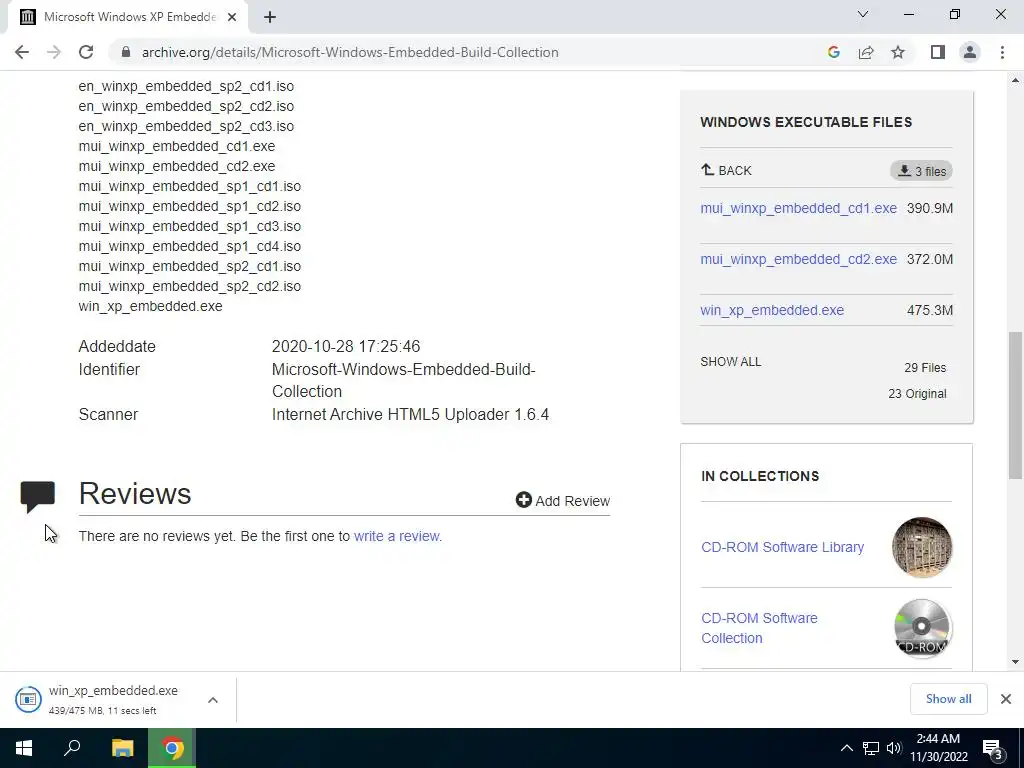Show hidden system tray icons
1024x768 pixels.
(846, 748)
